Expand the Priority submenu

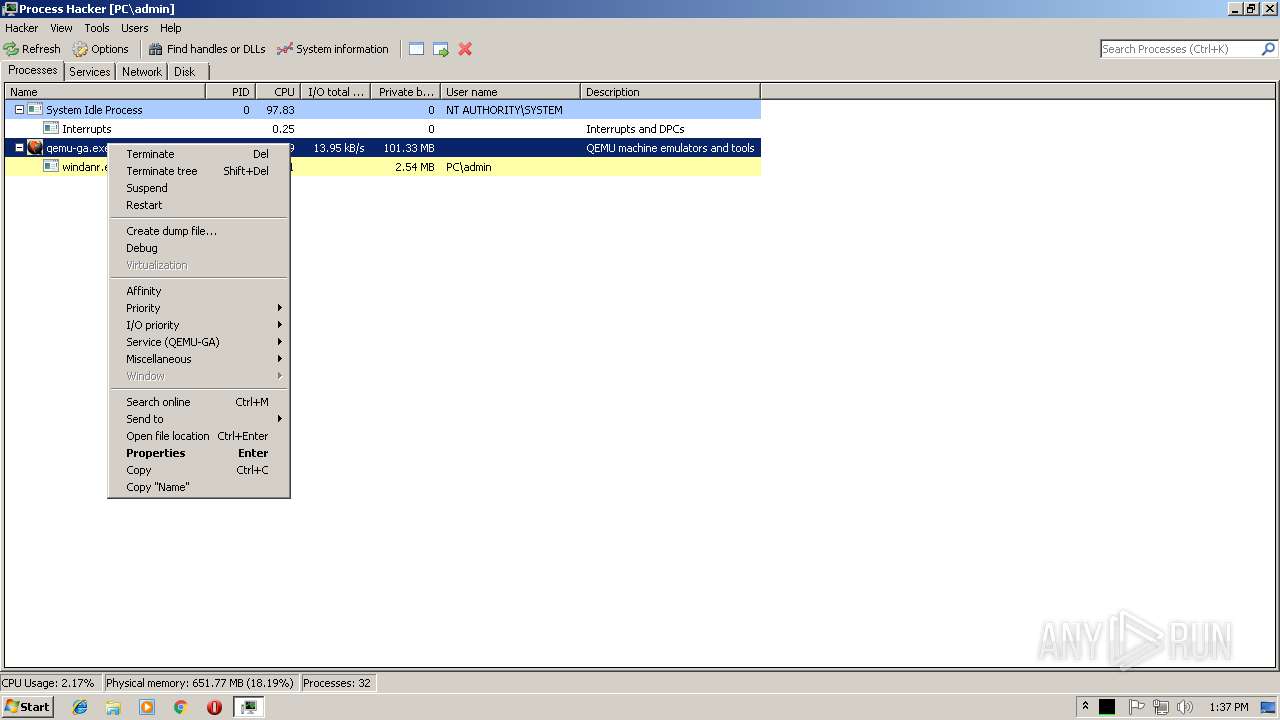tap(199, 308)
